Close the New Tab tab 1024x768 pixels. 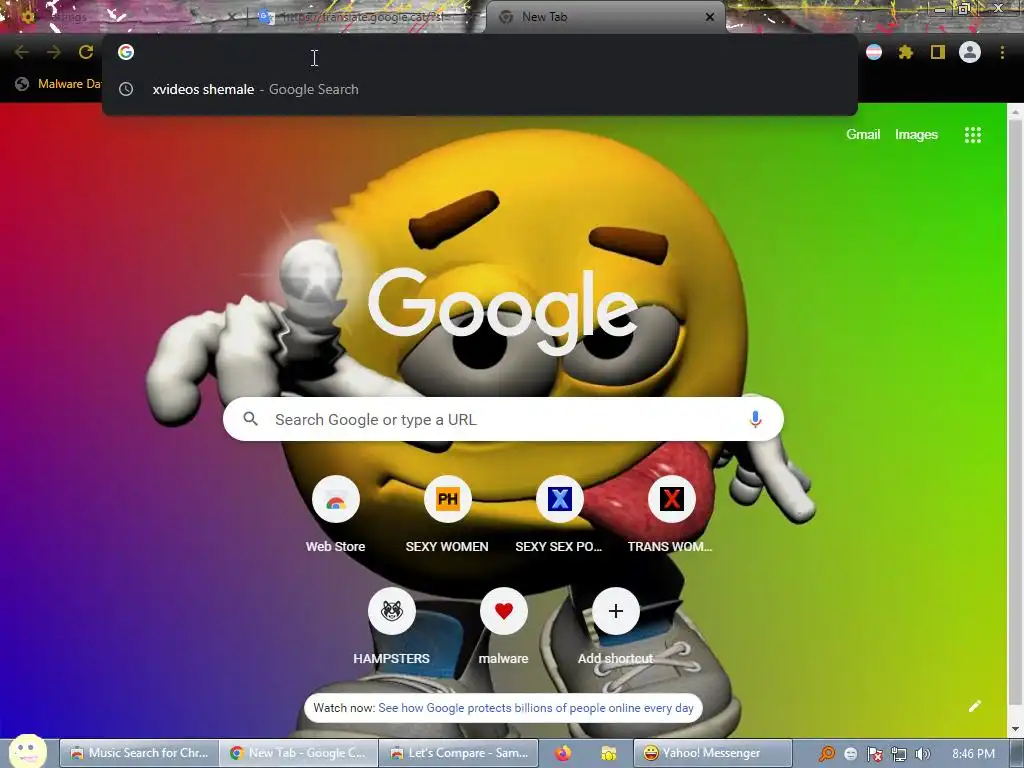710,18
